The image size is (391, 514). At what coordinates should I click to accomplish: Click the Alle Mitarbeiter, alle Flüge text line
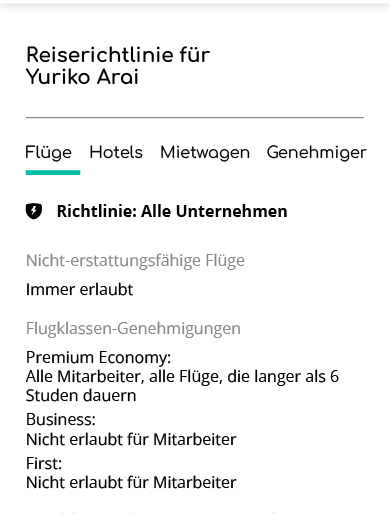click(182, 377)
